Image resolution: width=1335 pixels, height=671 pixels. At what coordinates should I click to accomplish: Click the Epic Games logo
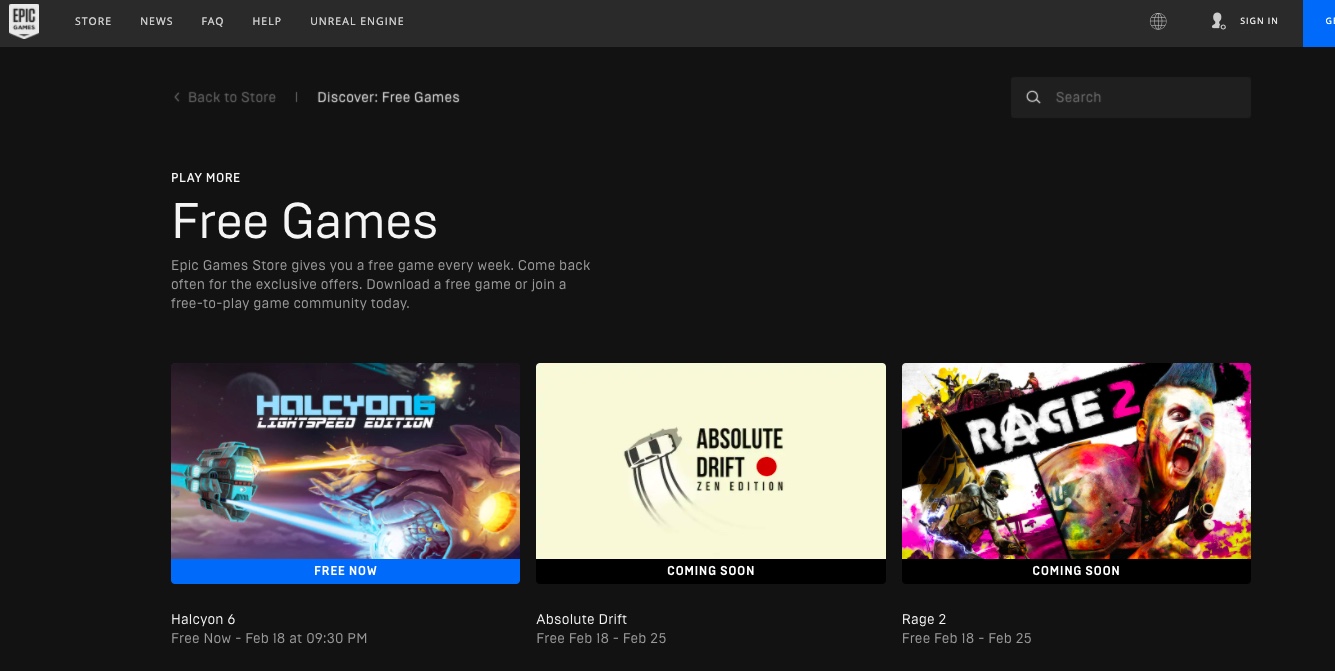[24, 21]
